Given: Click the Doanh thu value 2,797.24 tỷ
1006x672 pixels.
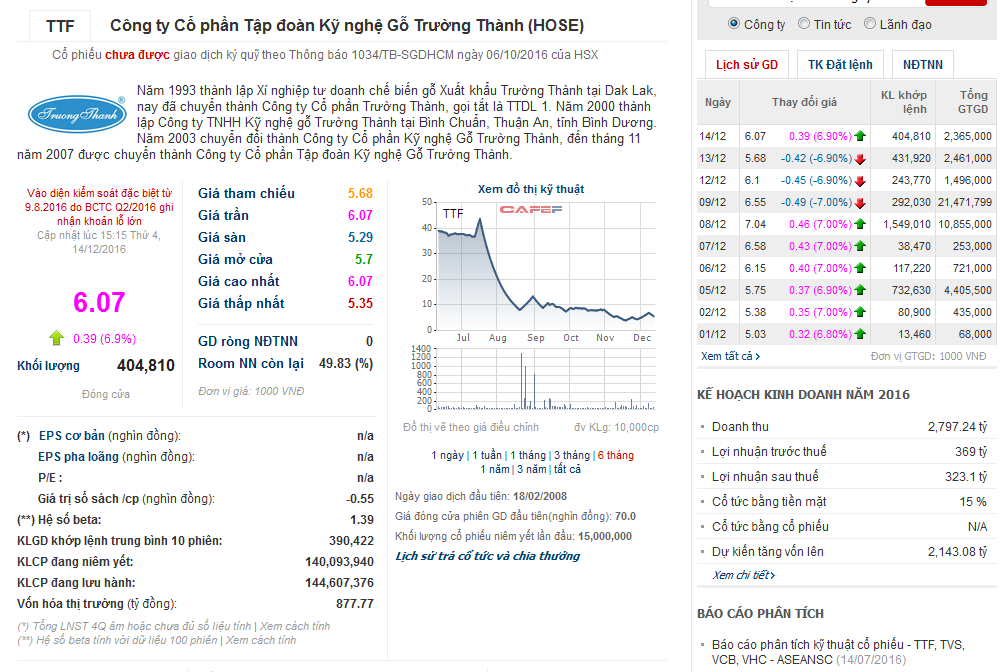Looking at the screenshot, I should tap(957, 427).
